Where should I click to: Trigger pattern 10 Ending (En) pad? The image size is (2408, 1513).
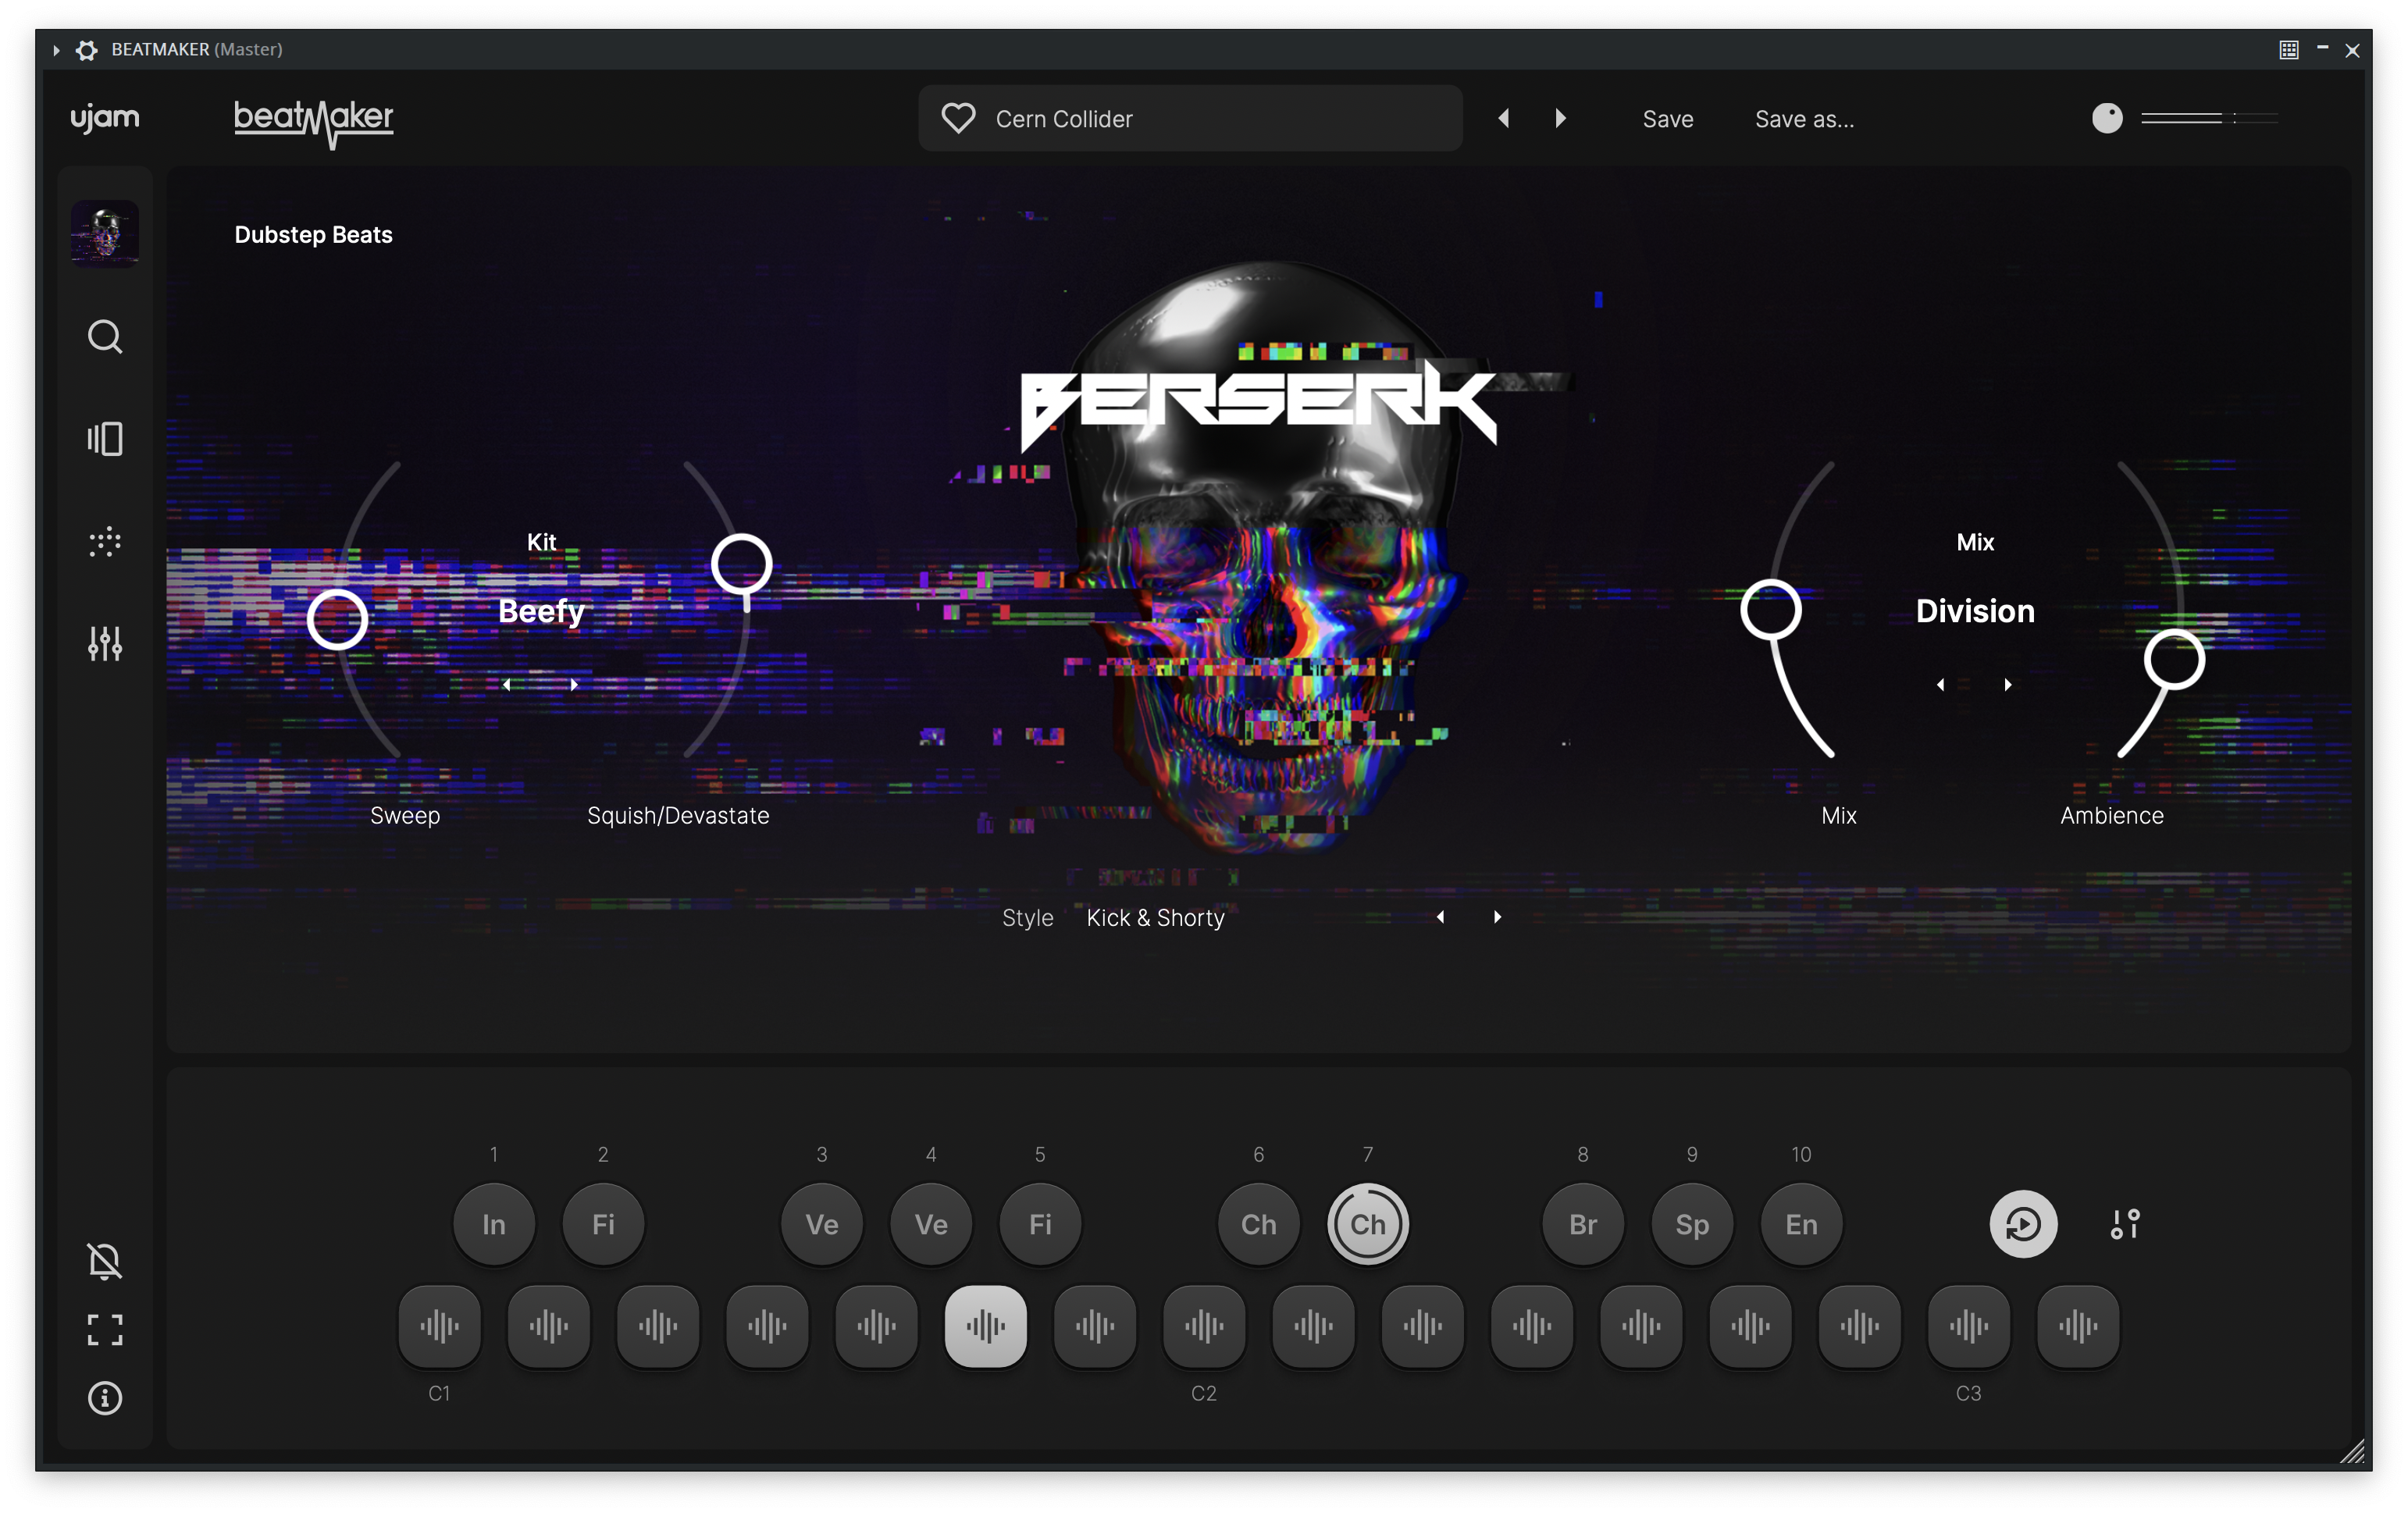point(1801,1224)
